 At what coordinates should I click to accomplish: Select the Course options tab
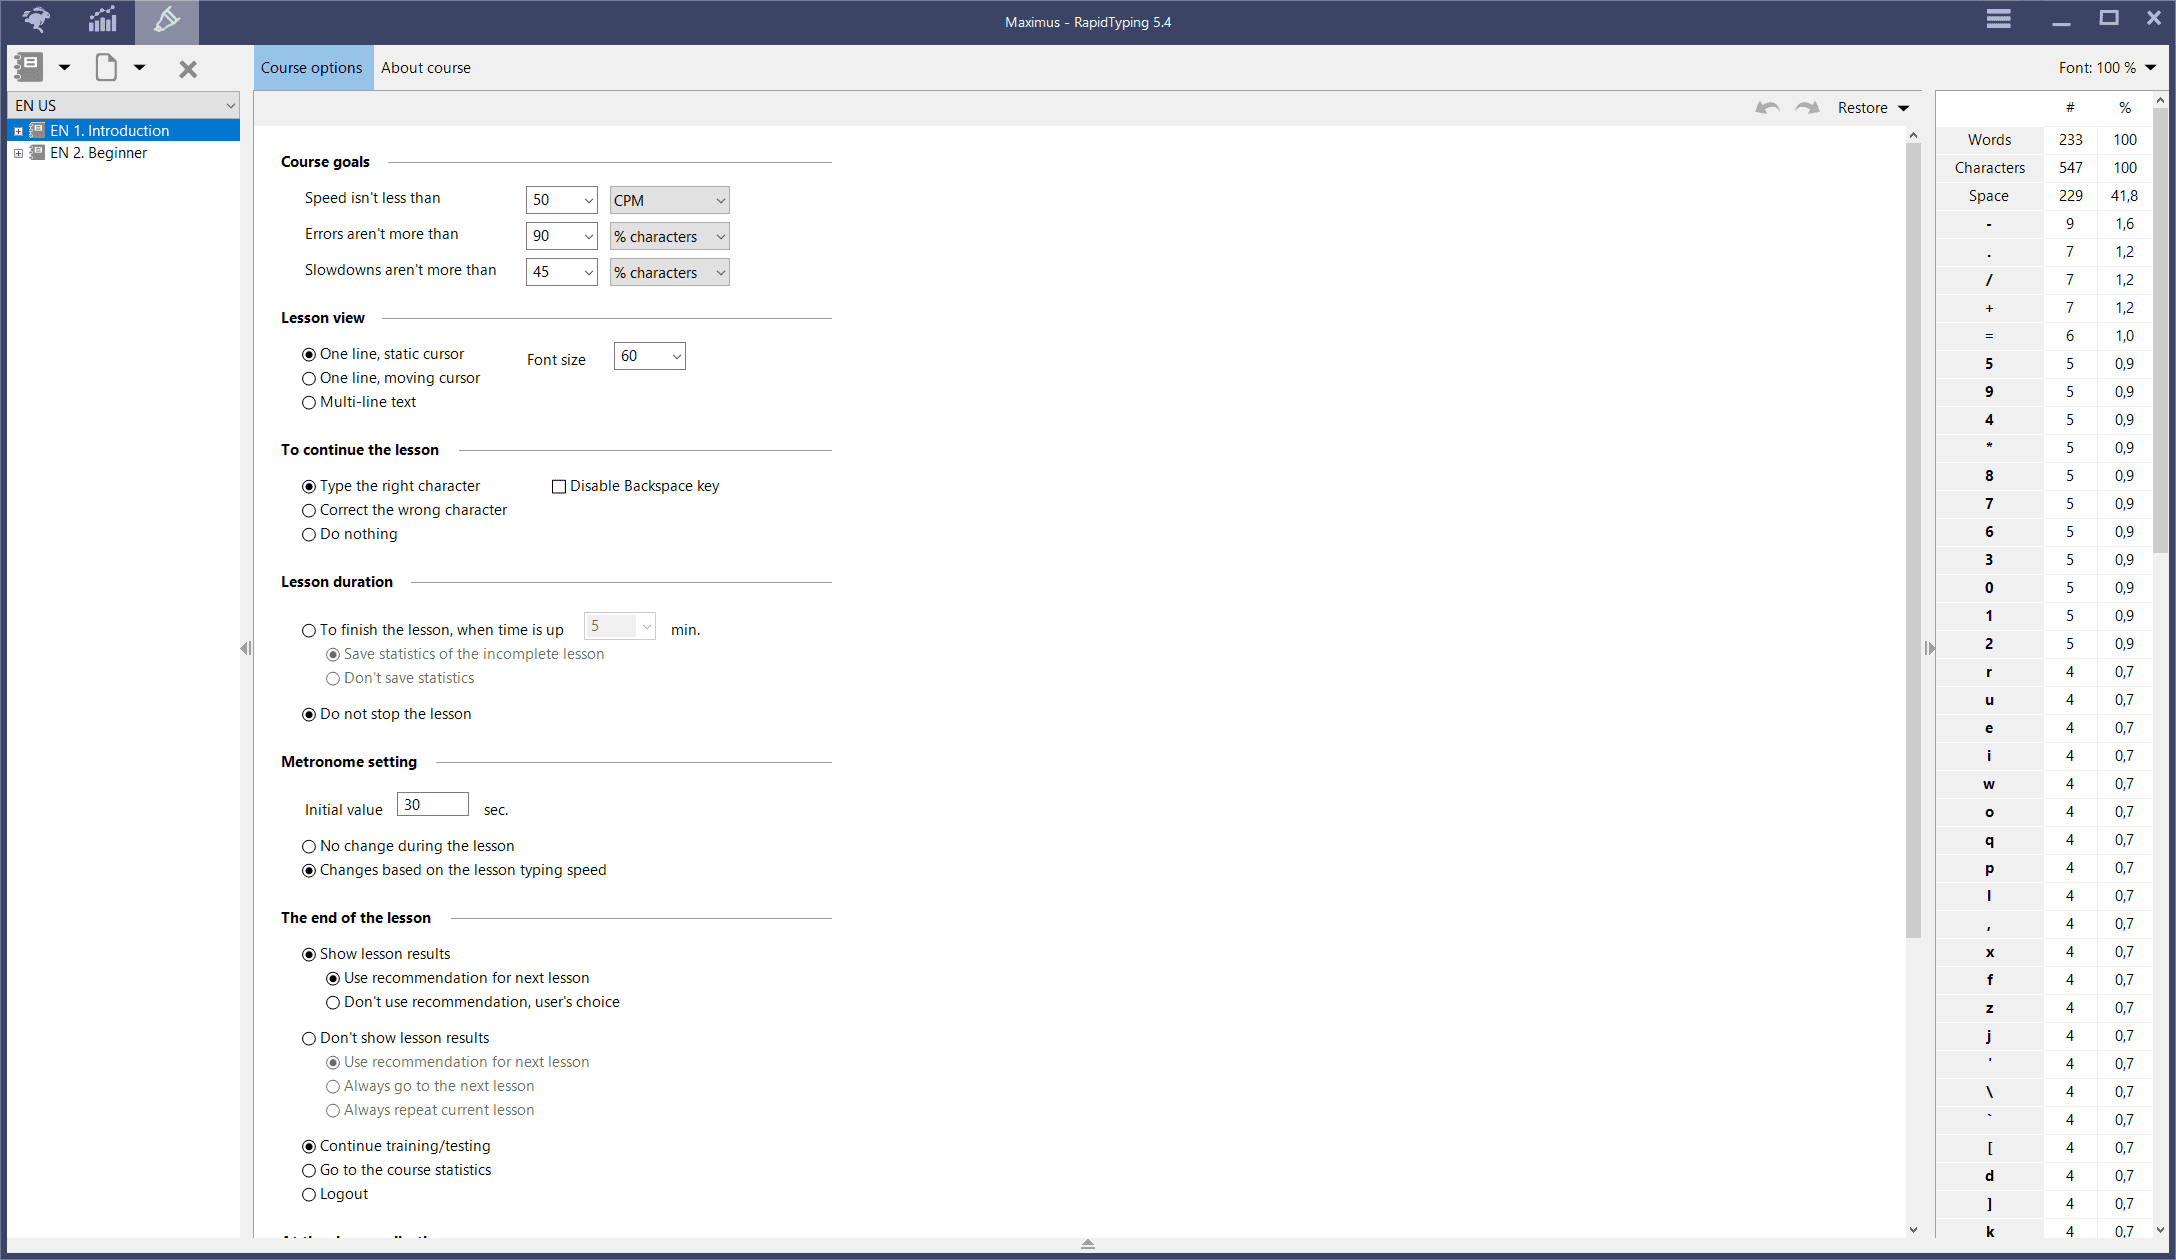311,68
